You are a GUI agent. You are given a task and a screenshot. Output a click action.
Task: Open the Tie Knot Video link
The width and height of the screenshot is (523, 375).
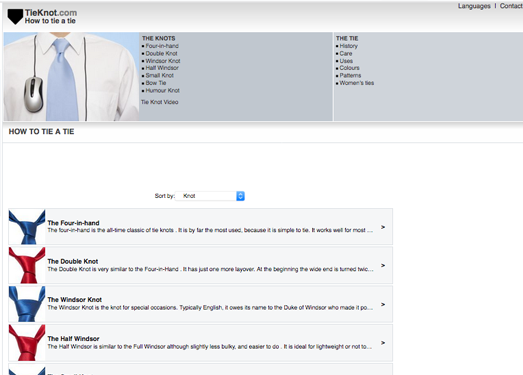click(159, 102)
